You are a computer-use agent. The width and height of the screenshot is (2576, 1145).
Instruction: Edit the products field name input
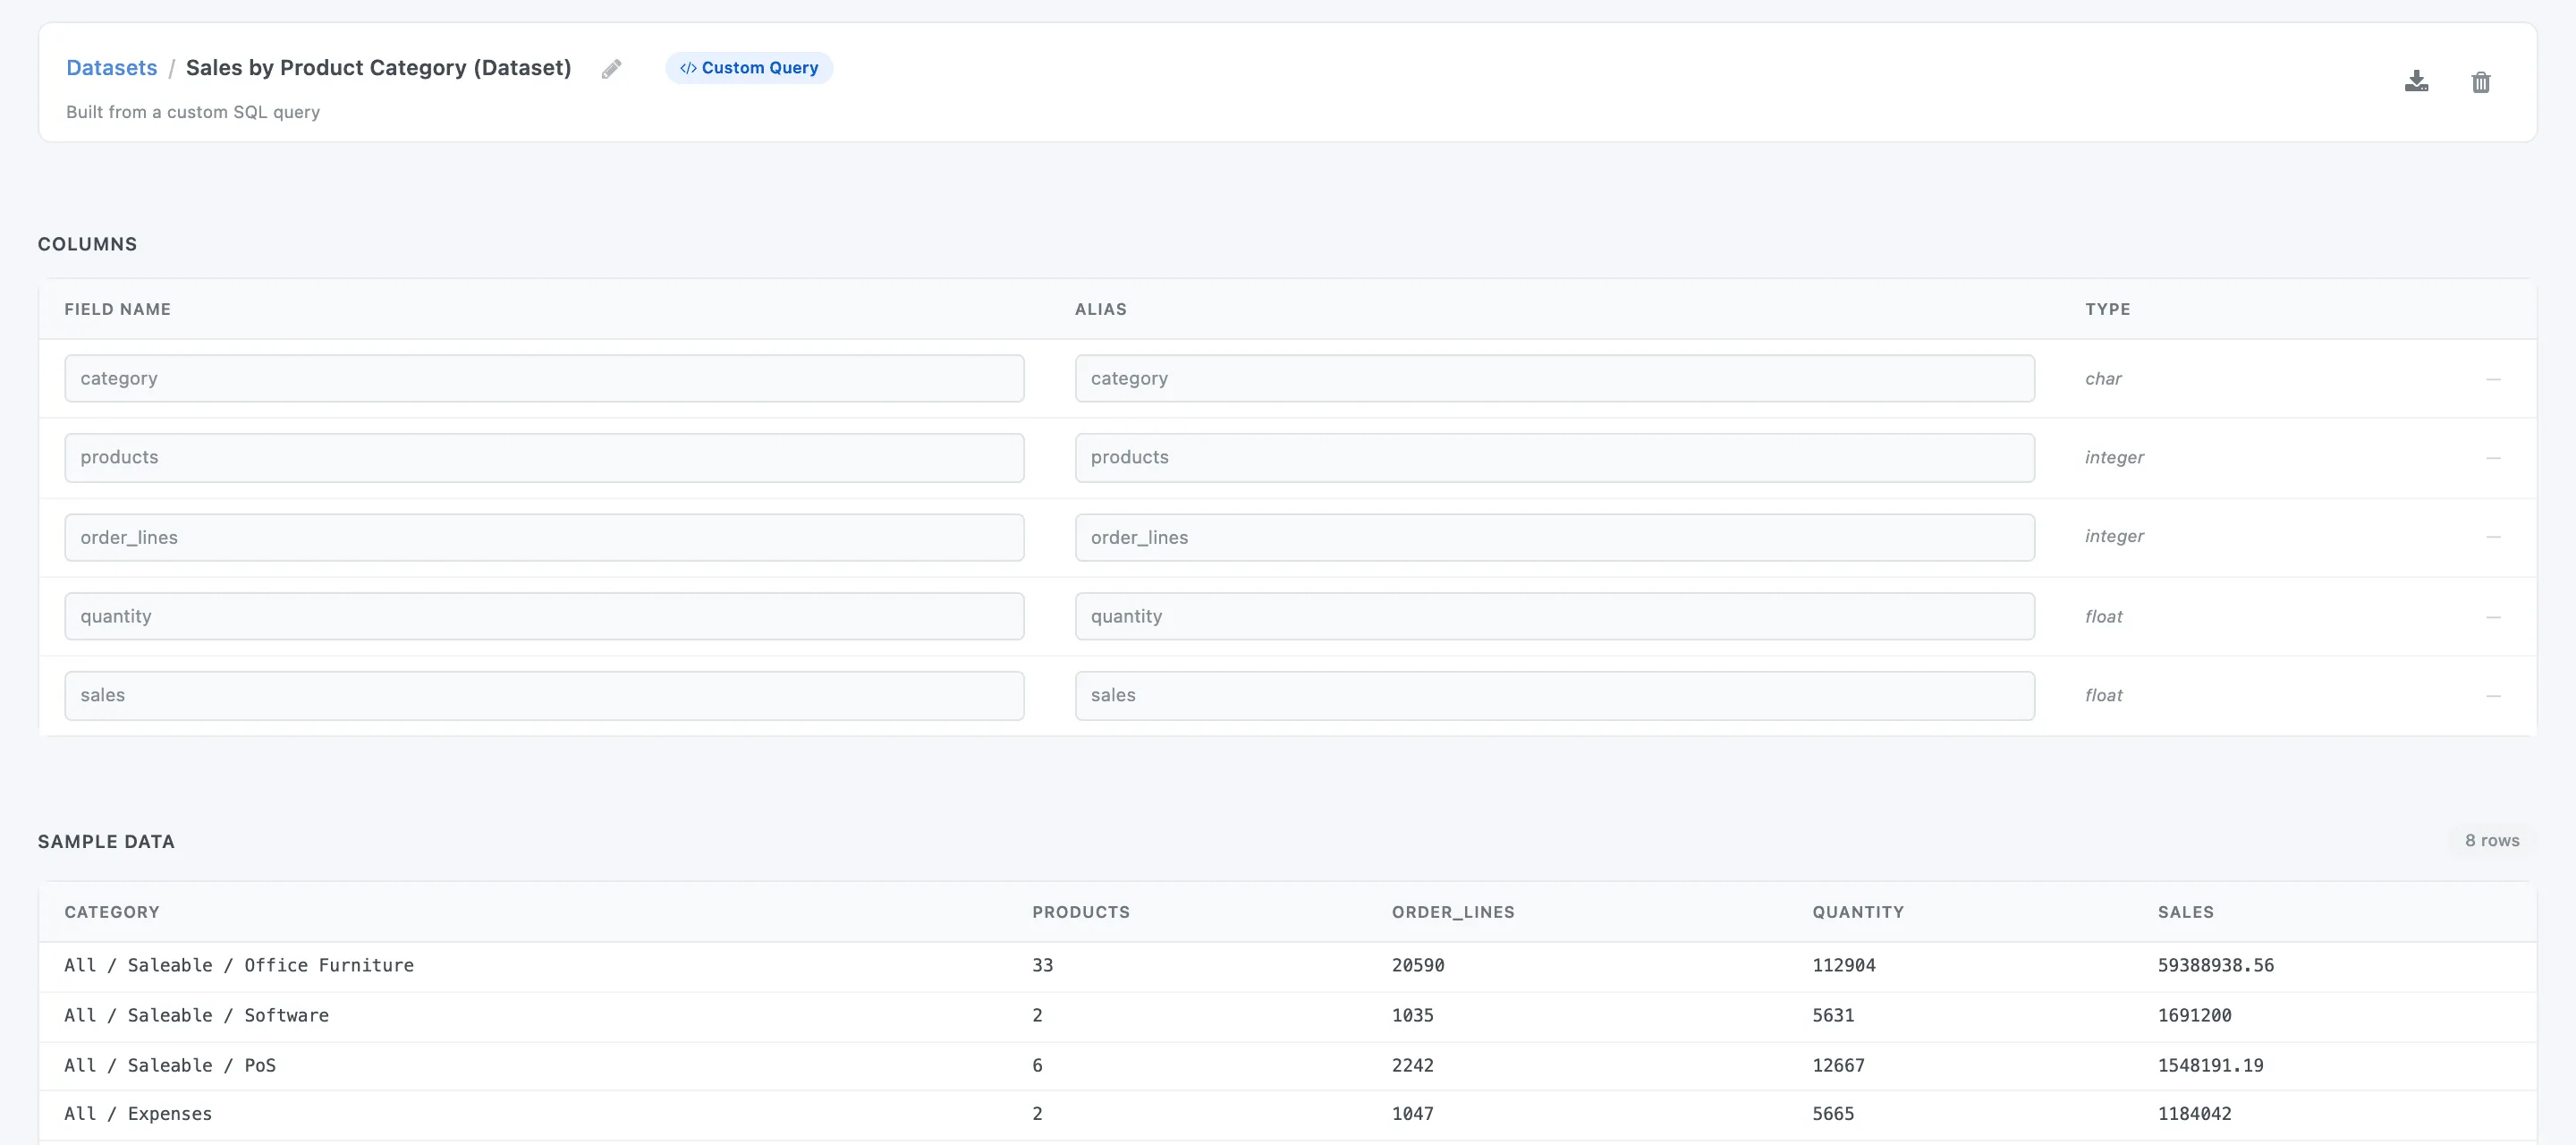coord(544,457)
